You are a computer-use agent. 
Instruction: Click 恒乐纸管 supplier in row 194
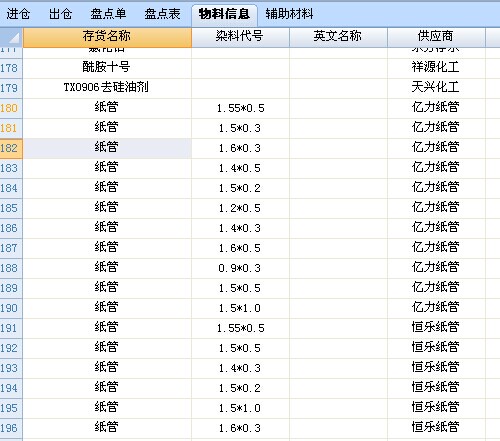coord(436,388)
